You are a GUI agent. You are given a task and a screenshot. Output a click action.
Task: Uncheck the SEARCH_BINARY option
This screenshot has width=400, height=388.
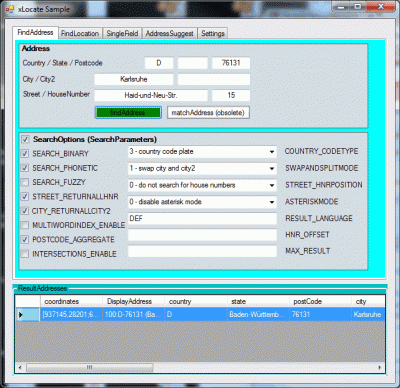25,154
